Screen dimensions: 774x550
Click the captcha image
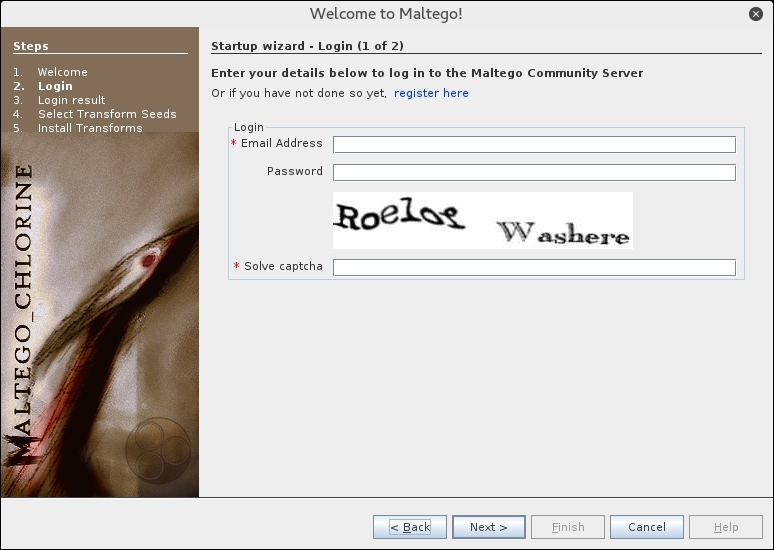click(x=483, y=220)
